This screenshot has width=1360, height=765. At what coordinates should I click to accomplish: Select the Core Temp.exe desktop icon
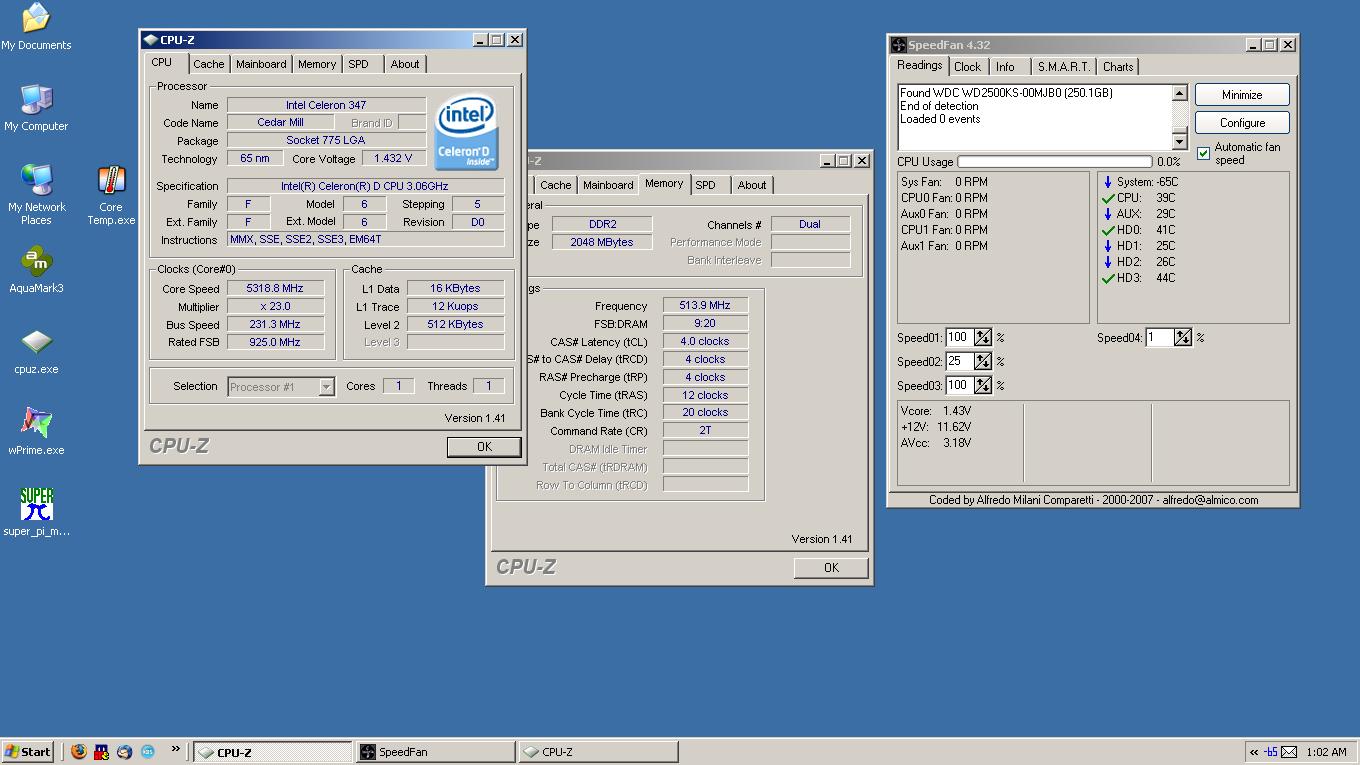111,195
